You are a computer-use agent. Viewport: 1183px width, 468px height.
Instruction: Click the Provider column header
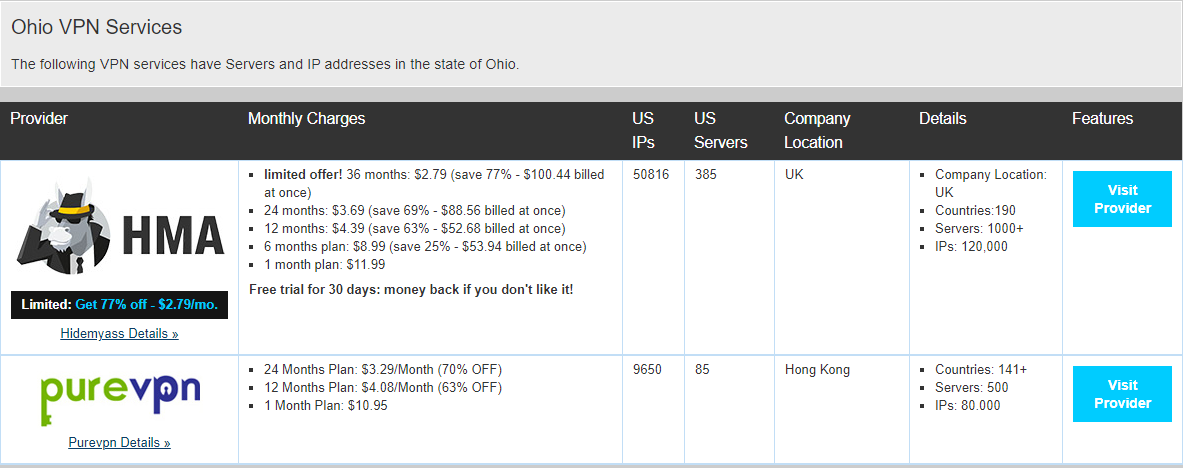(x=39, y=119)
